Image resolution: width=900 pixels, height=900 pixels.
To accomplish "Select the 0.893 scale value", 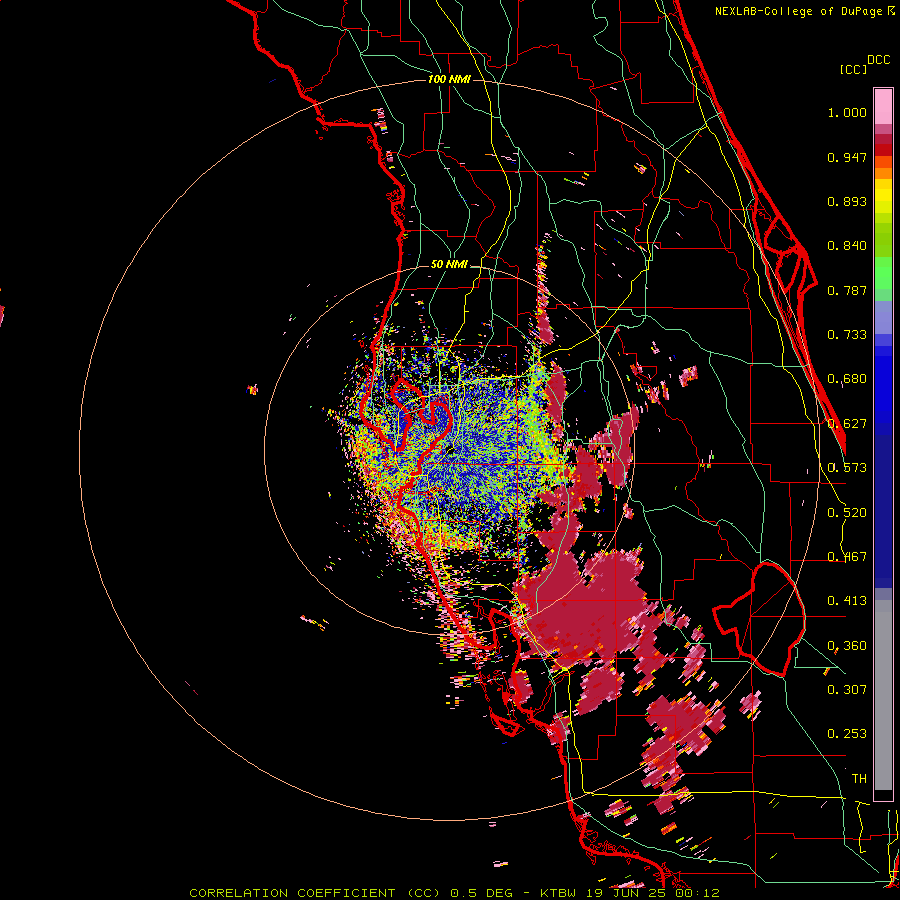I will click(x=847, y=201).
